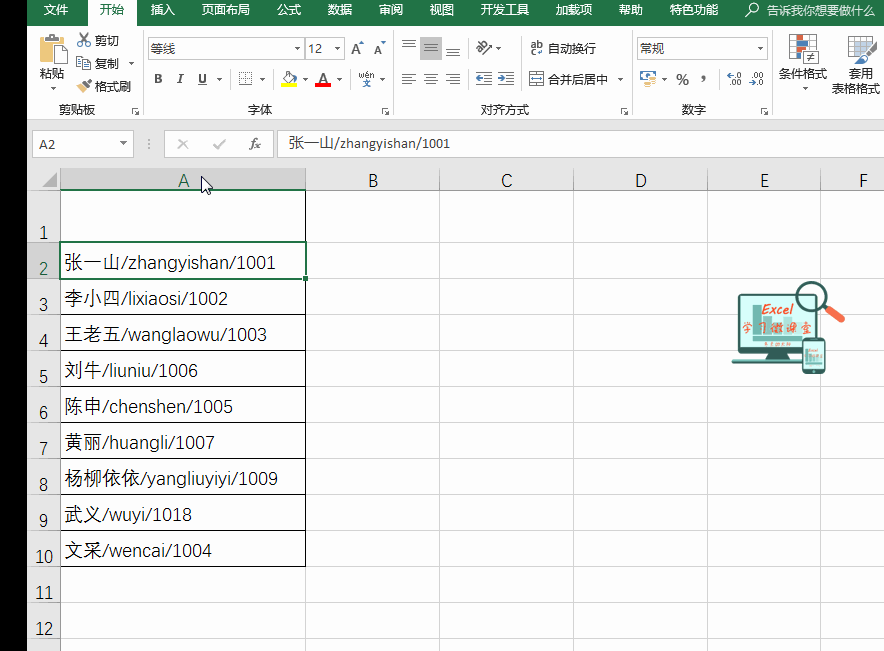This screenshot has height=651, width=884.
Task: Toggle align text right
Action: [453, 79]
